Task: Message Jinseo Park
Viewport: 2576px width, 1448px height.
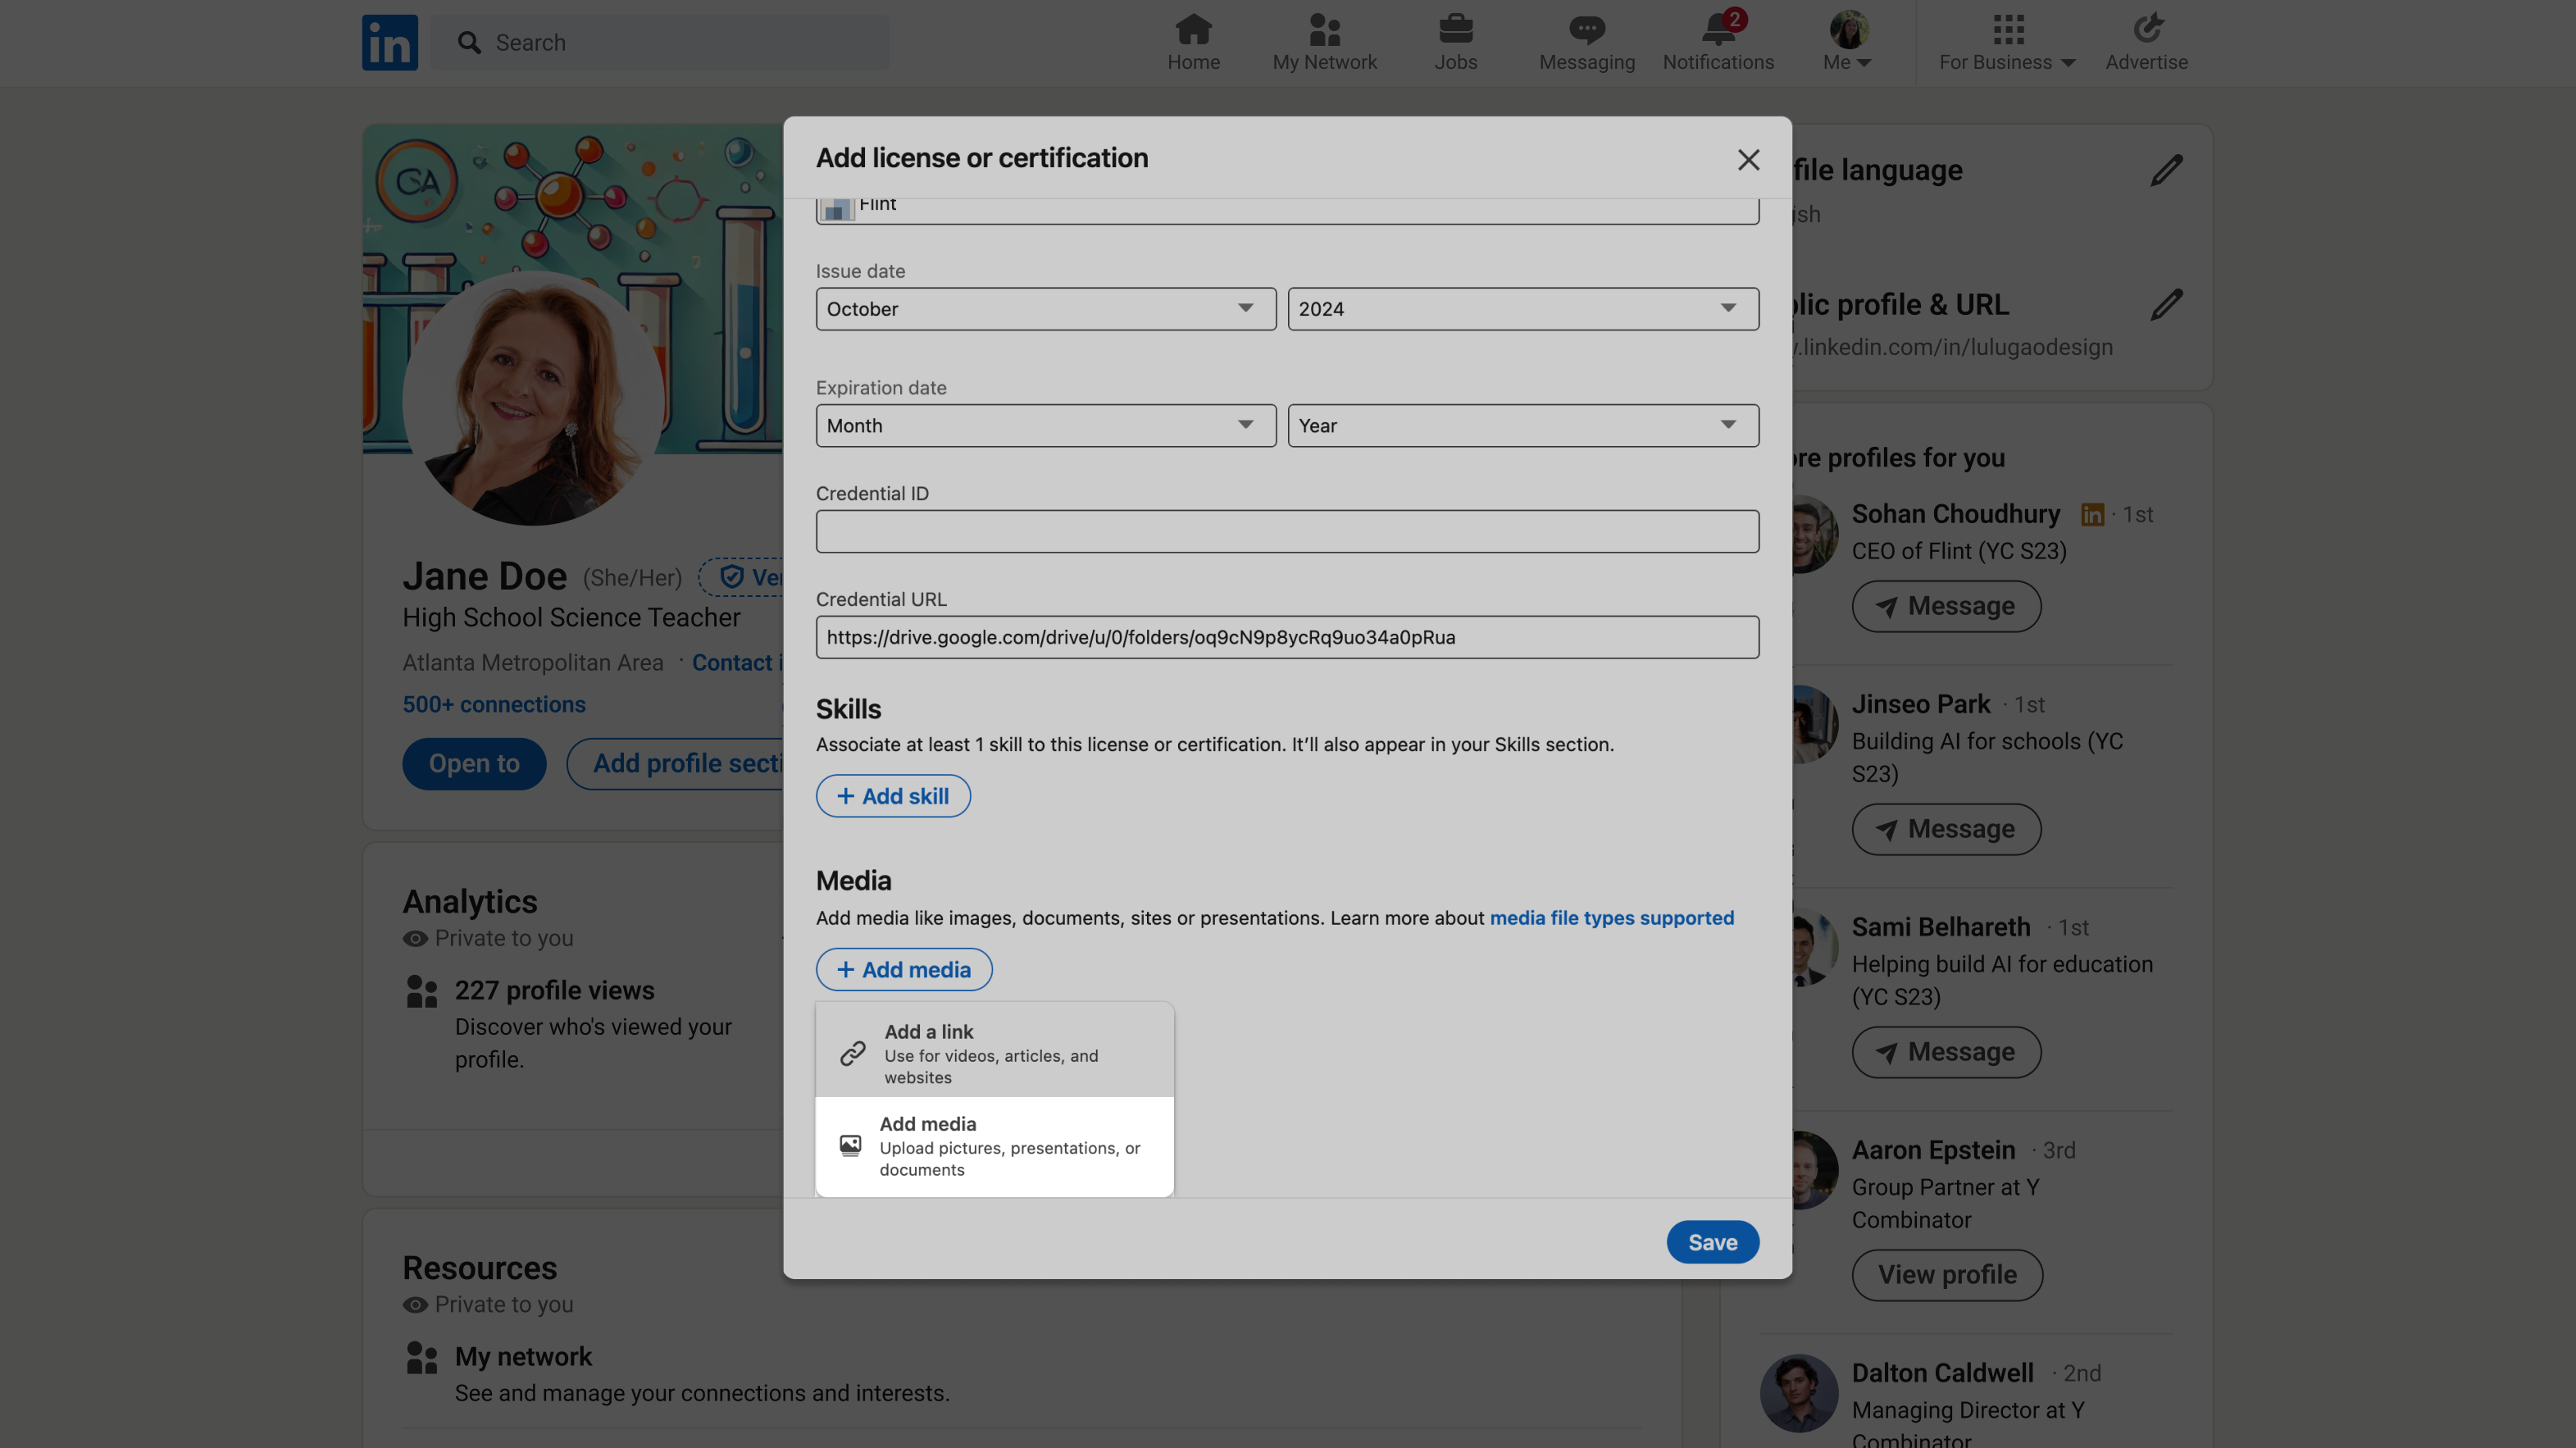Action: [1945, 829]
